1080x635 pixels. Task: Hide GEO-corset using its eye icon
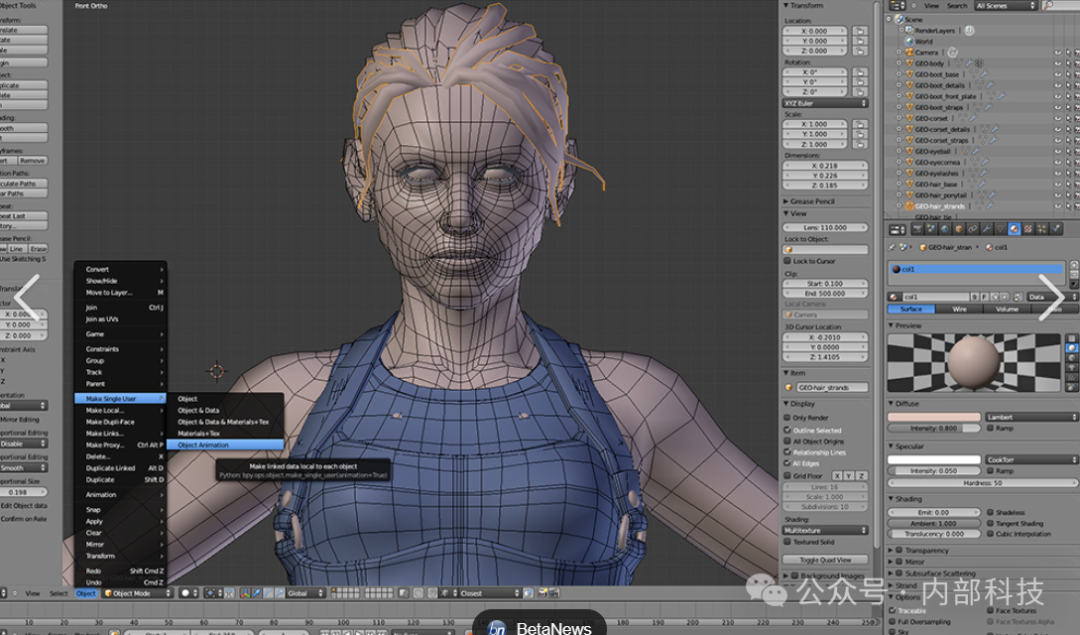1057,119
